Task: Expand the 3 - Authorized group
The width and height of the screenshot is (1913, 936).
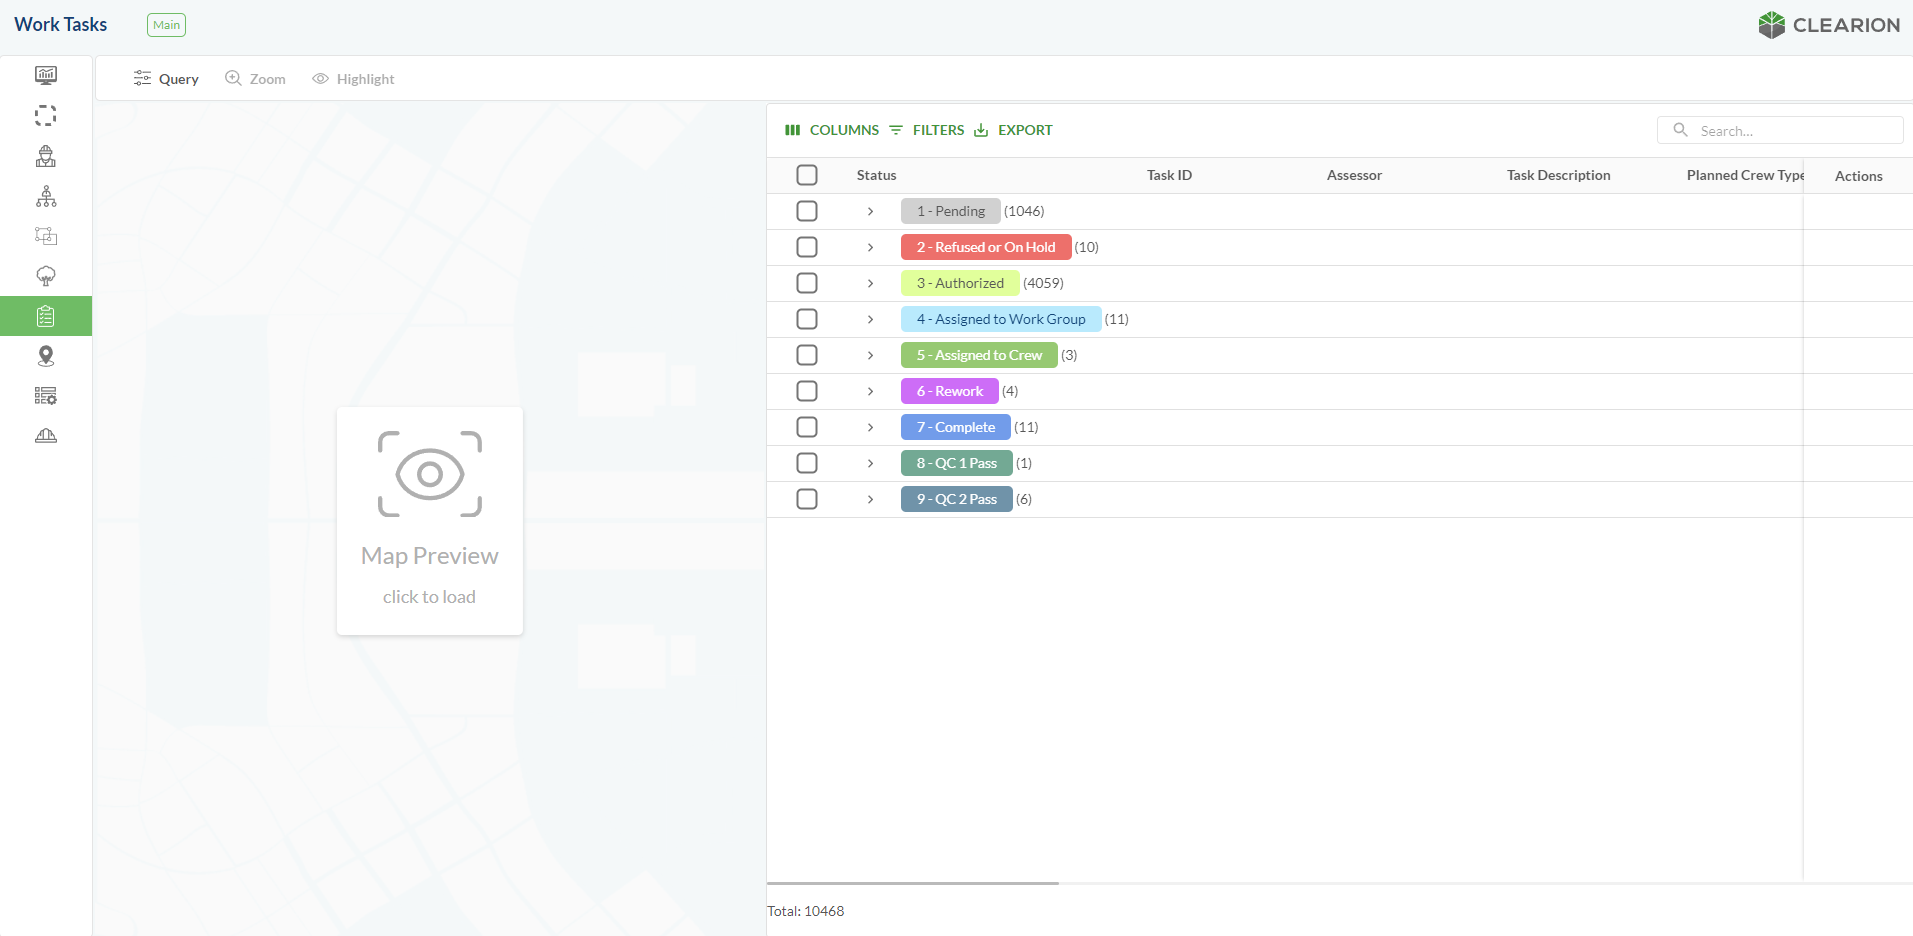Action: (x=870, y=283)
